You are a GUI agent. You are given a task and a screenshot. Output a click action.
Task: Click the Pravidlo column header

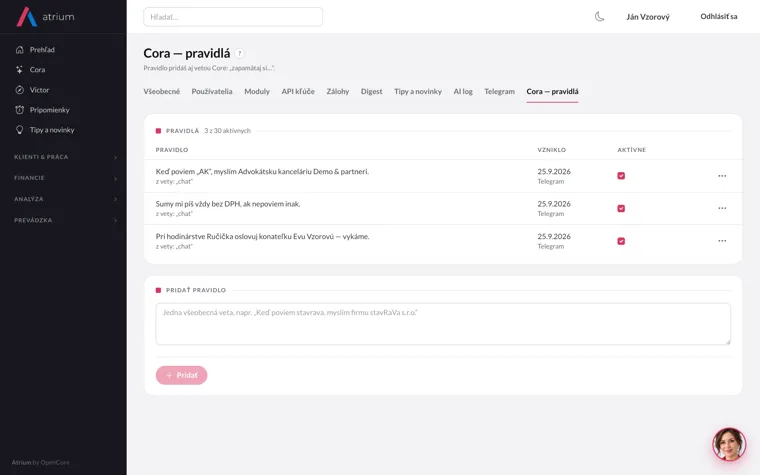pyautogui.click(x=172, y=150)
